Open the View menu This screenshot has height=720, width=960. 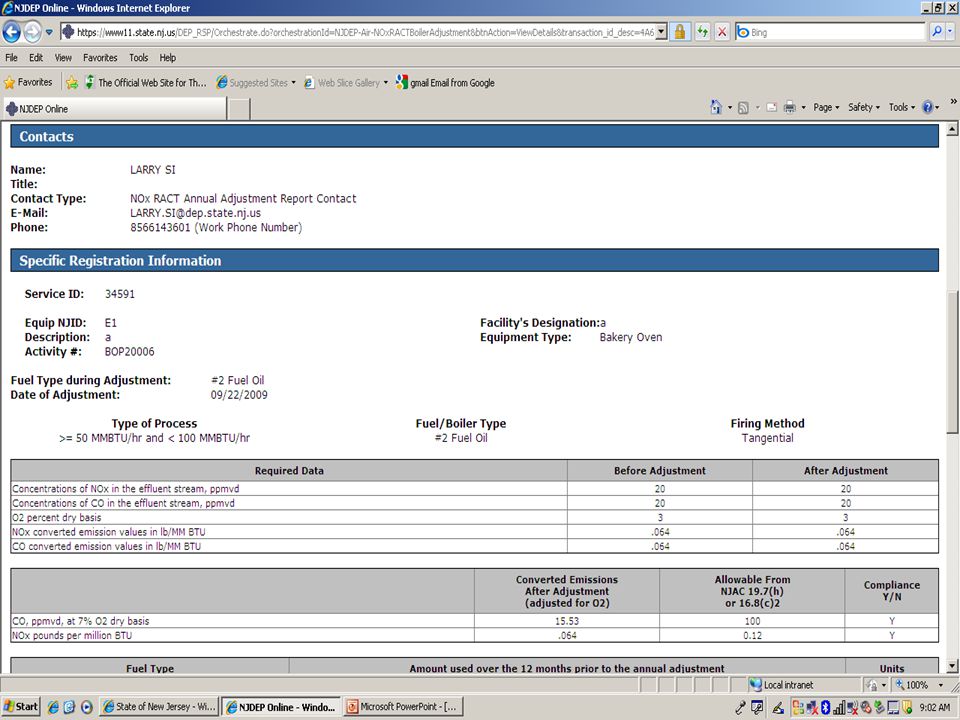[x=63, y=58]
